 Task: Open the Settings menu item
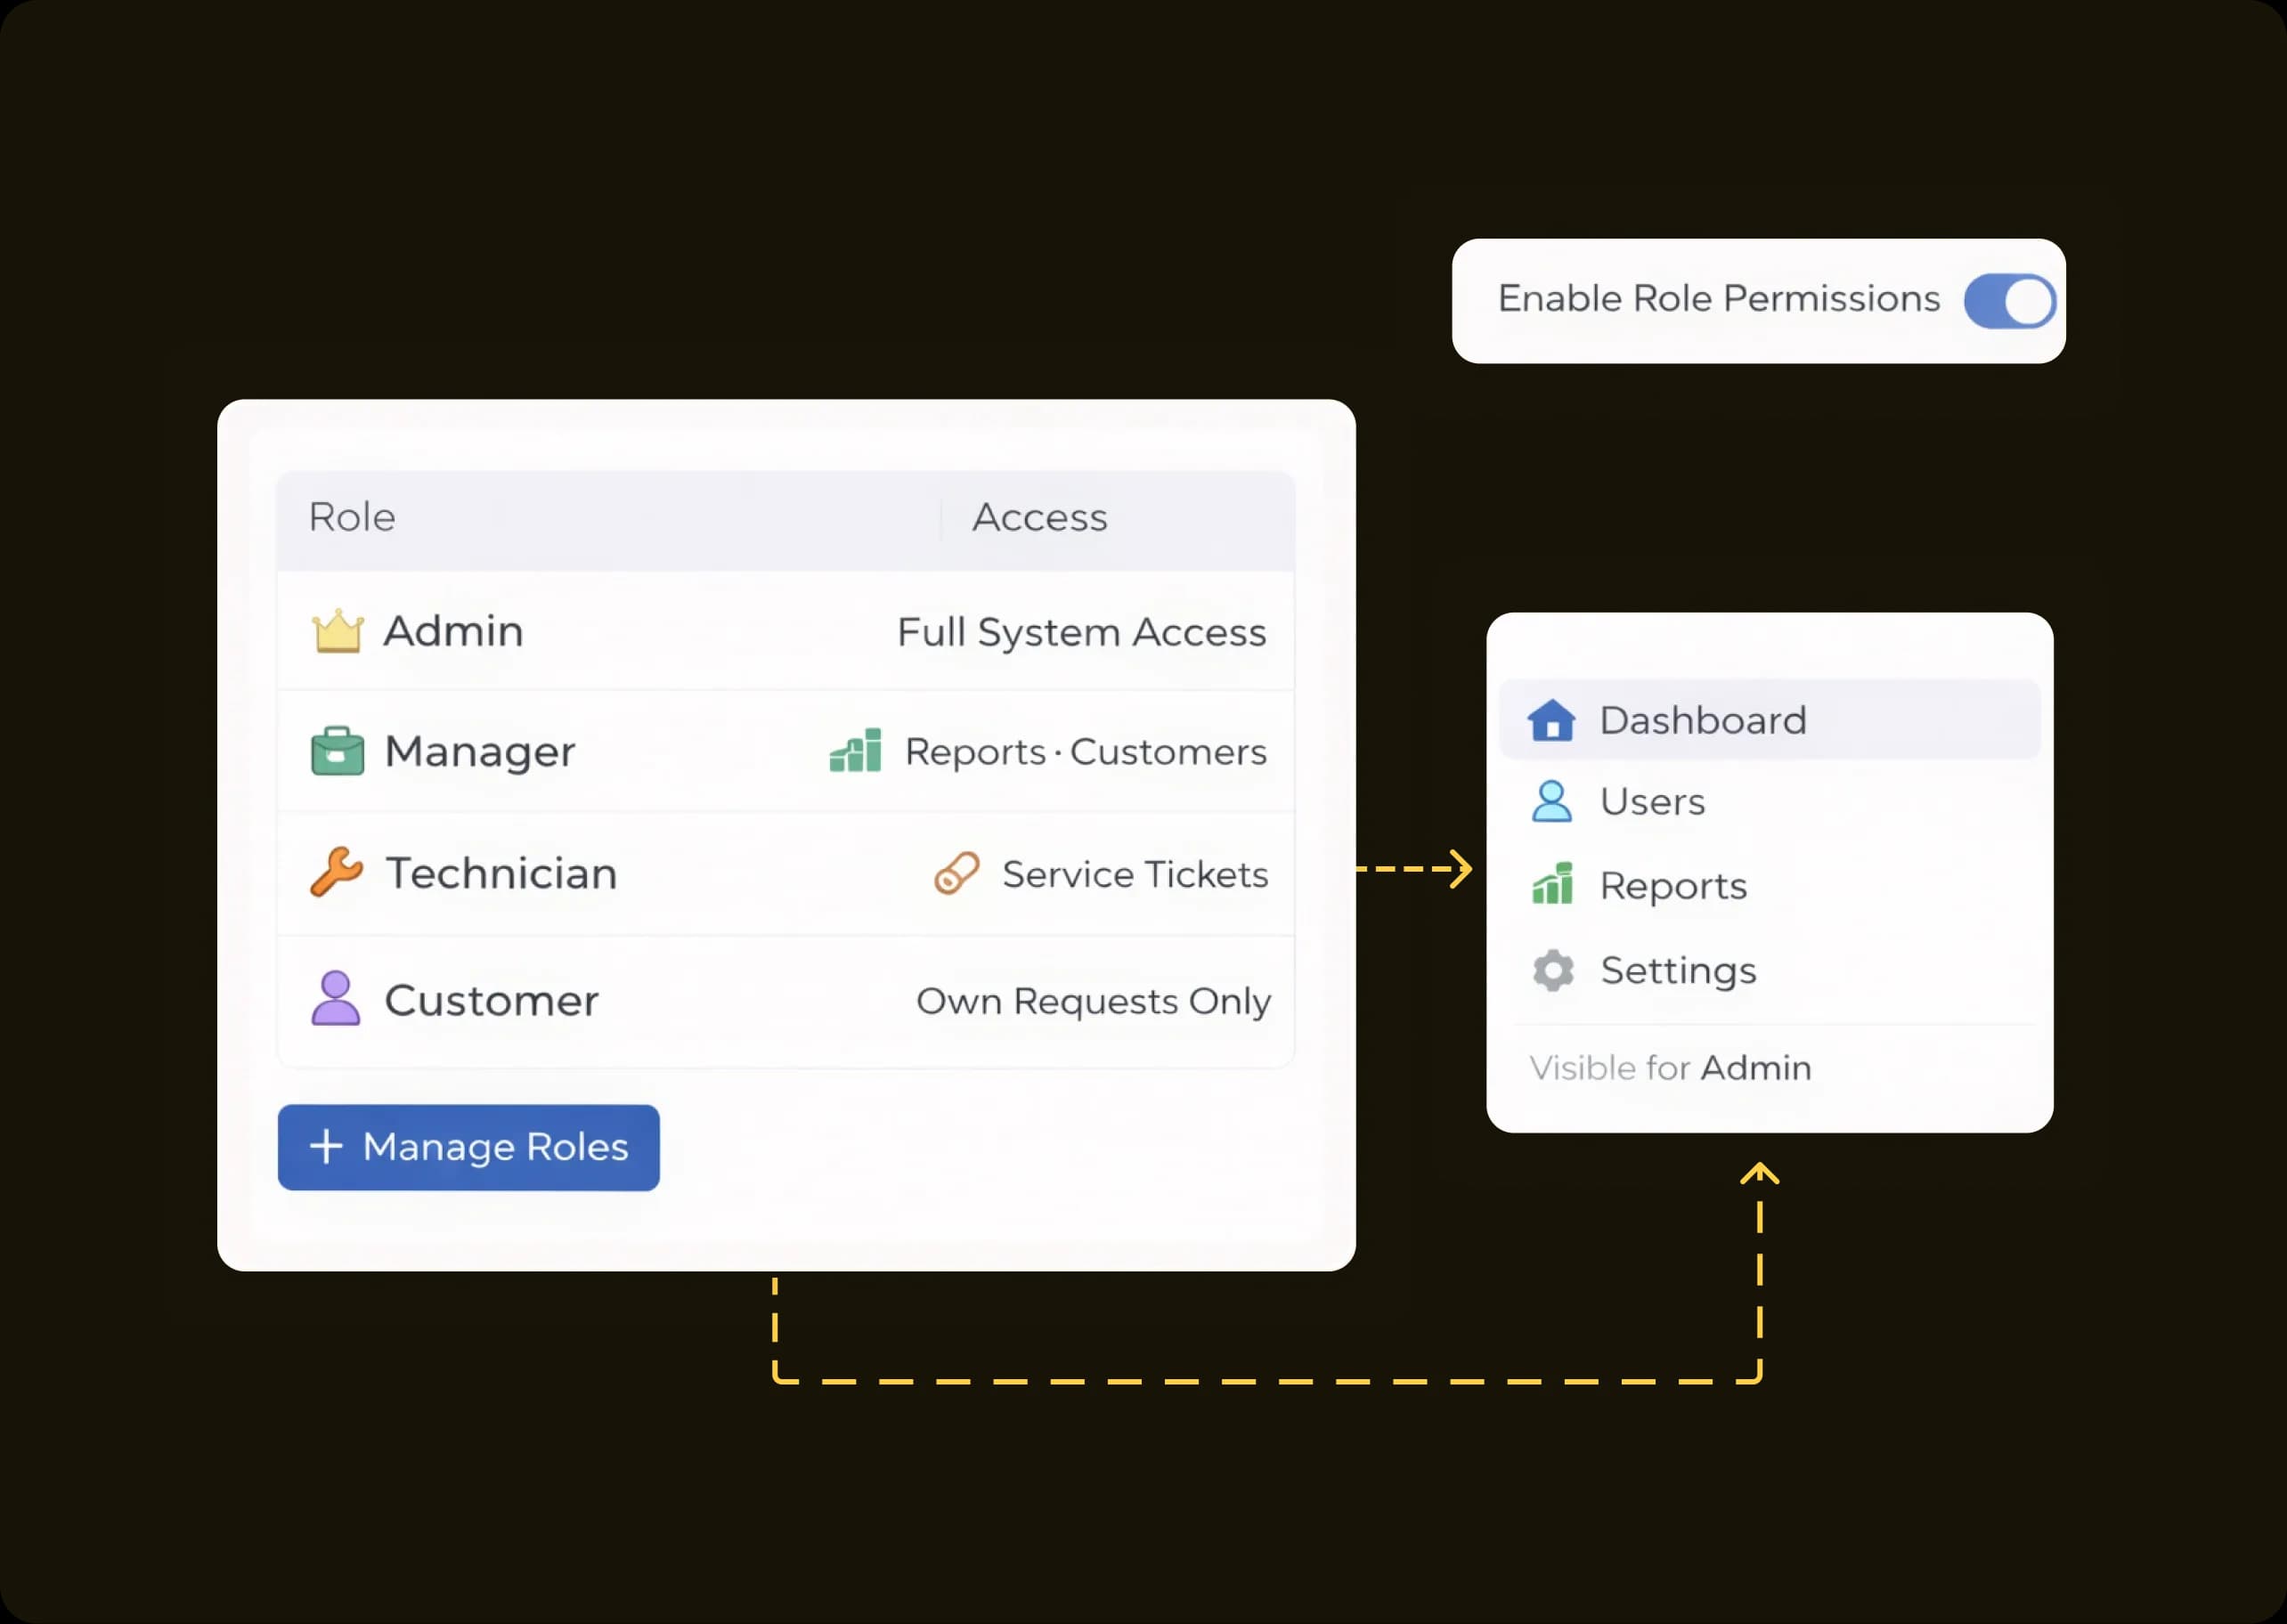pos(1769,970)
